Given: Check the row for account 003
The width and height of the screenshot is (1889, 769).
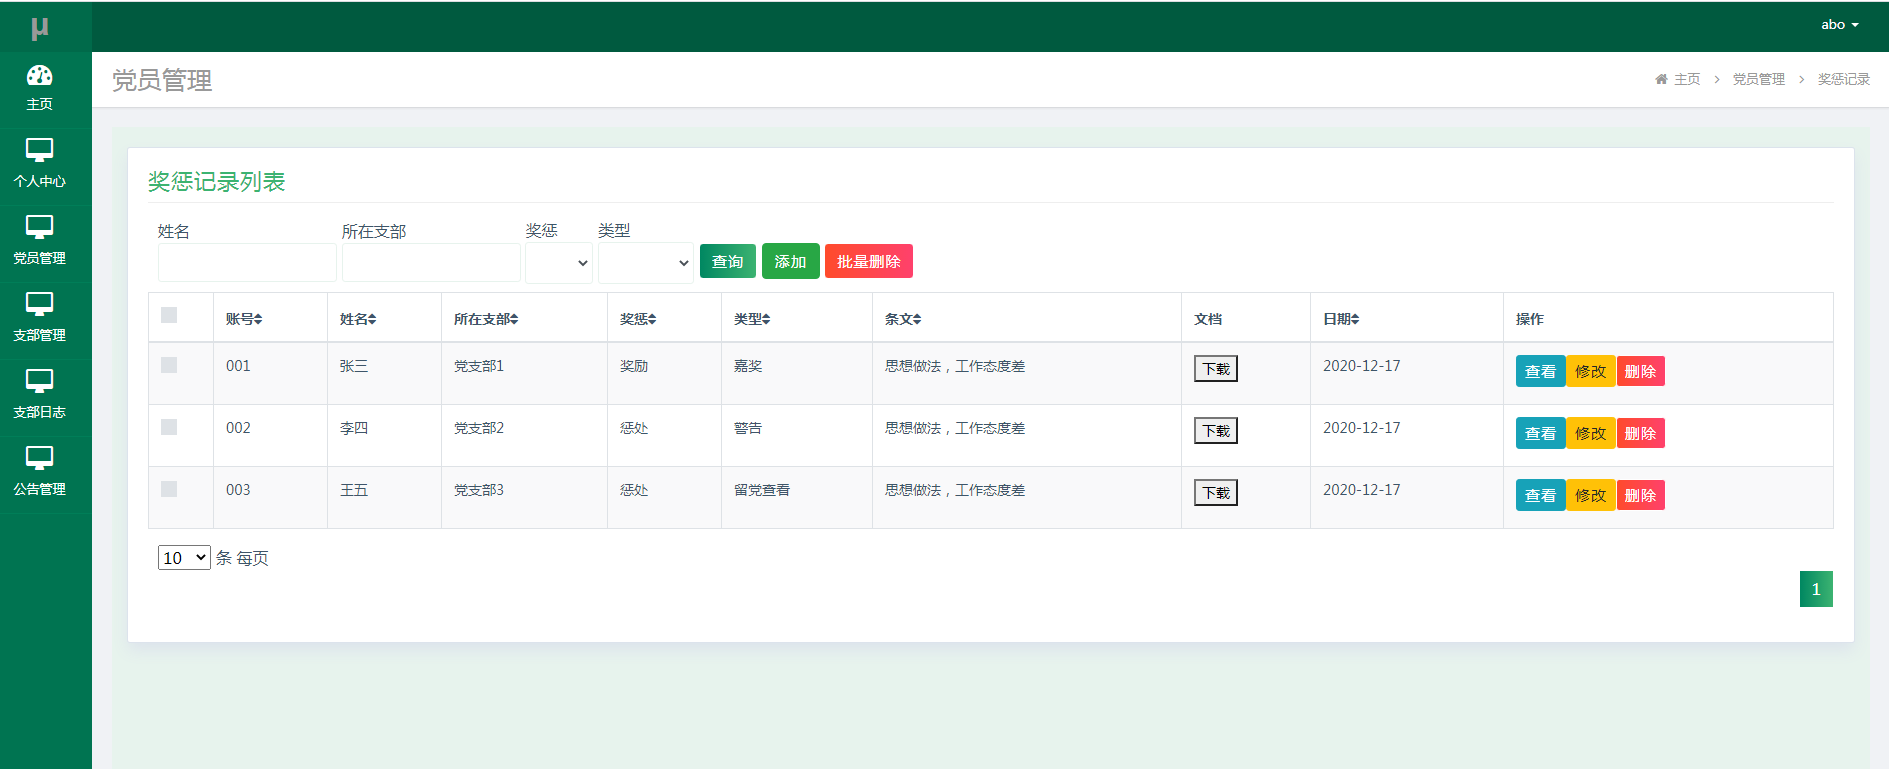Looking at the screenshot, I should click(169, 489).
